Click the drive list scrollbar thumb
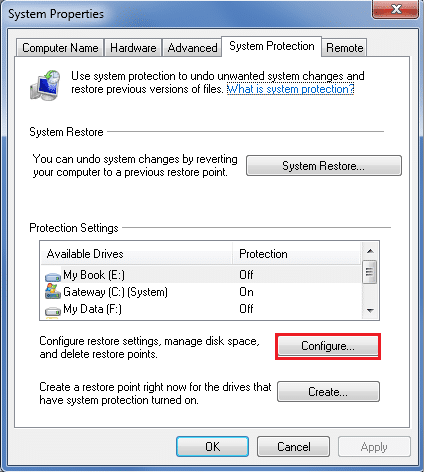The width and height of the screenshot is (424, 472). click(370, 272)
